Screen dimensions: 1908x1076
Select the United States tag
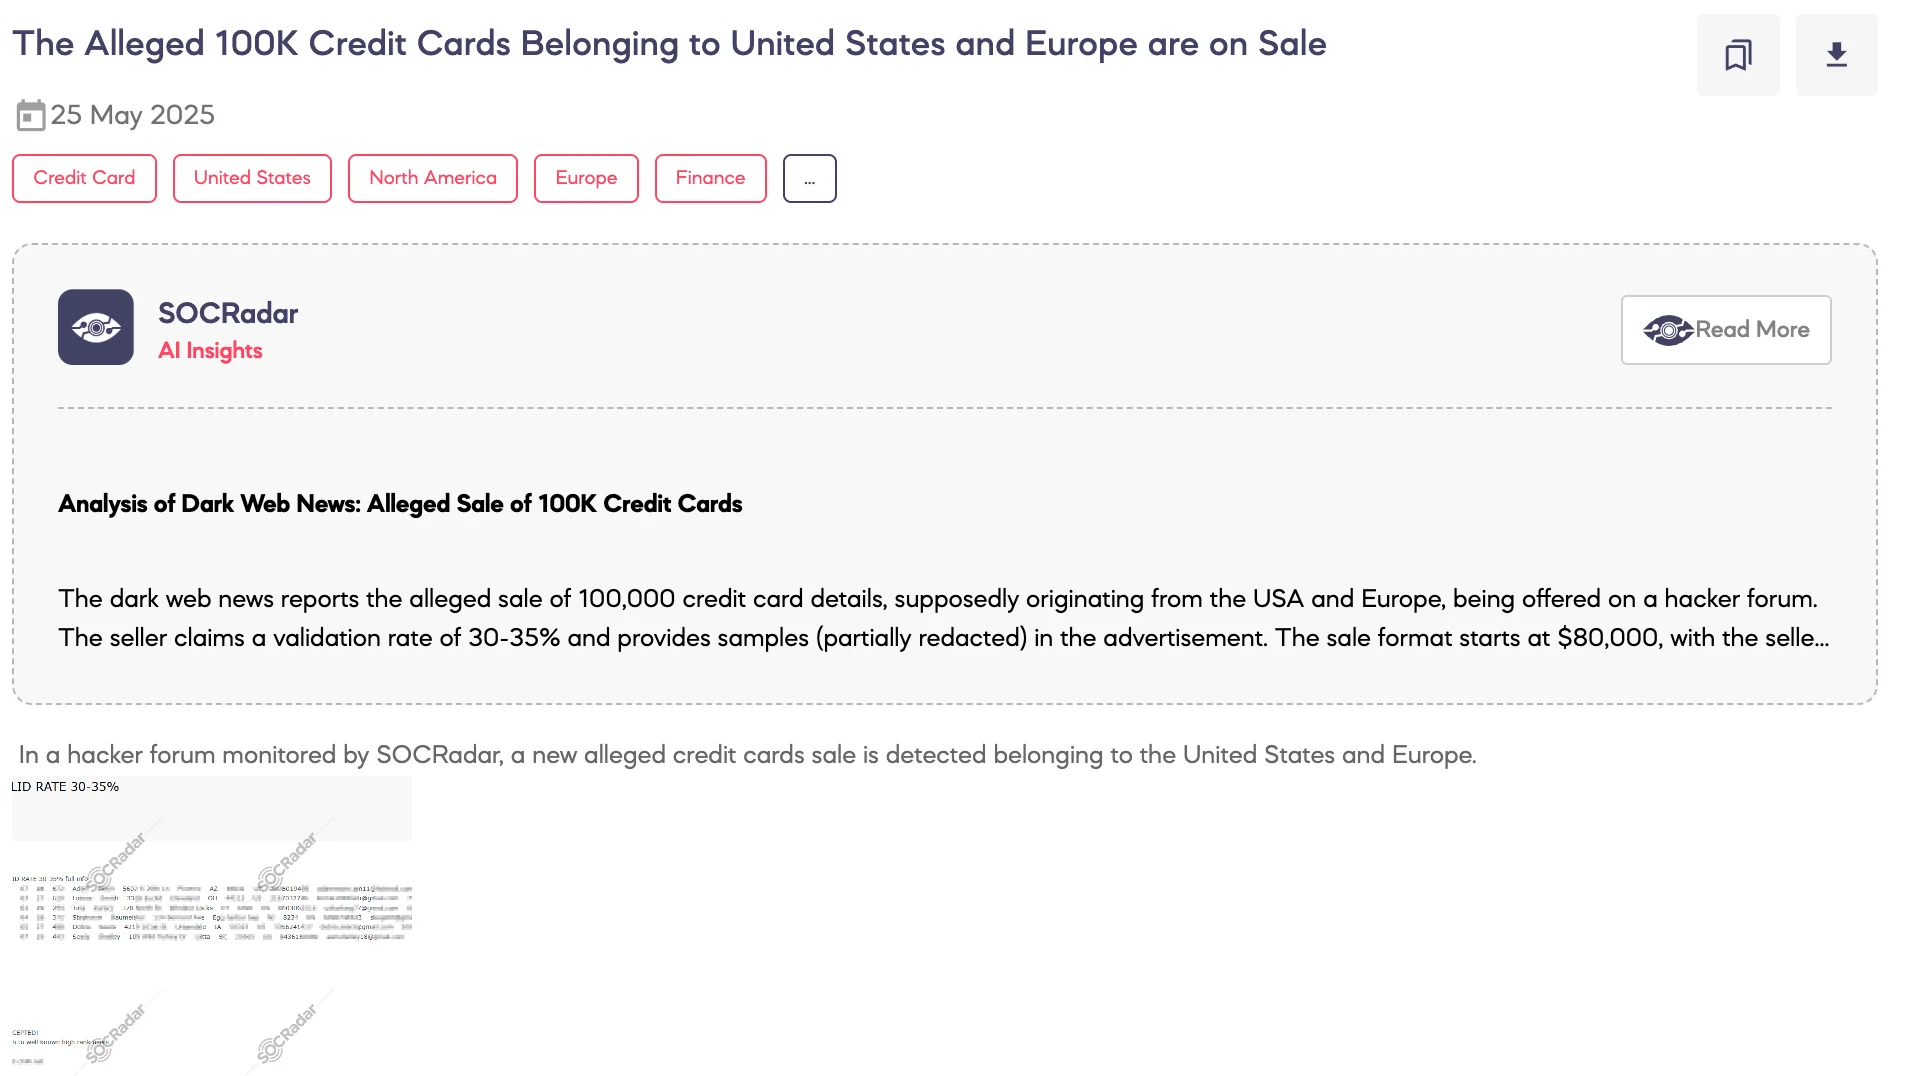(252, 178)
